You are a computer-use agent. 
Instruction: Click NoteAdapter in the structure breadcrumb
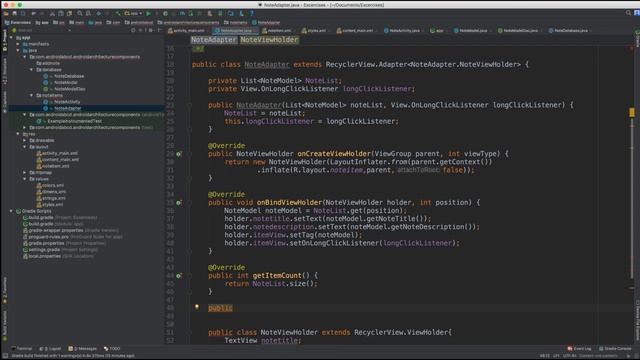pos(213,40)
